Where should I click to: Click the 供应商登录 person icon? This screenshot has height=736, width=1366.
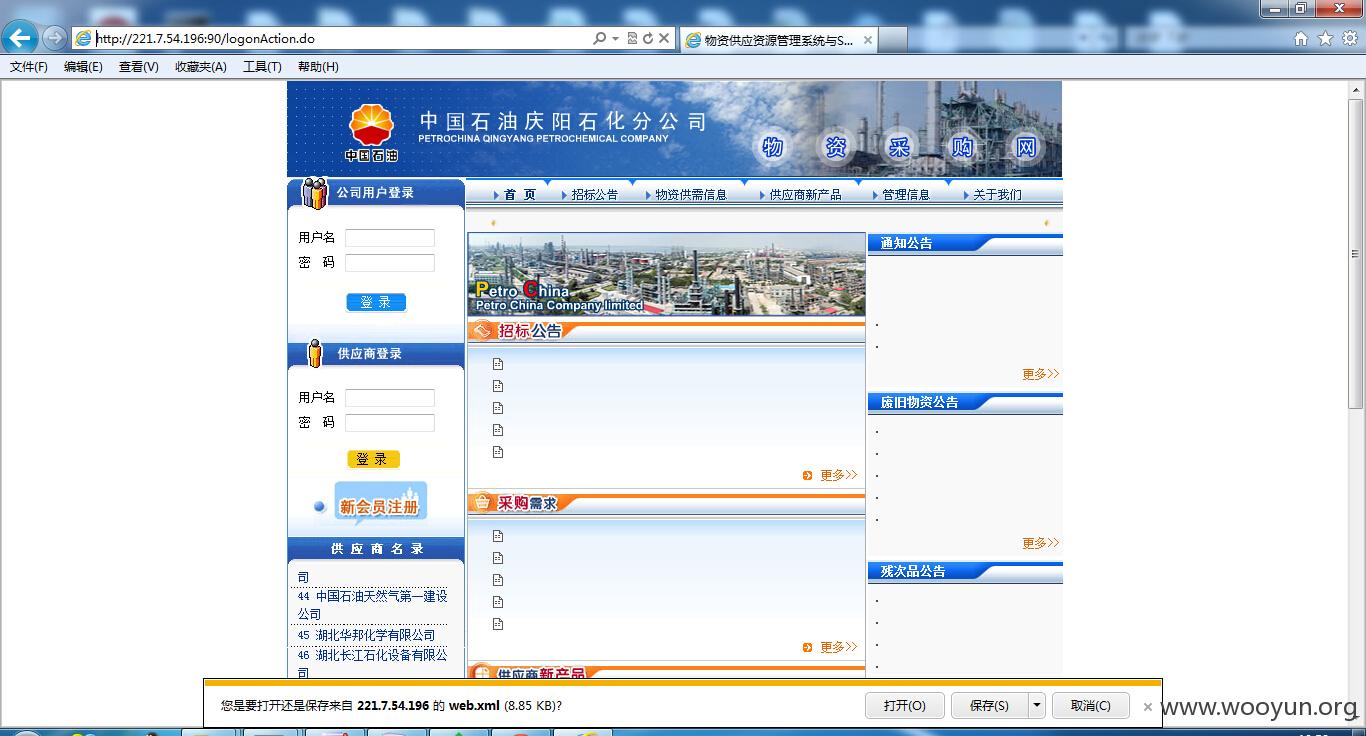(x=315, y=353)
